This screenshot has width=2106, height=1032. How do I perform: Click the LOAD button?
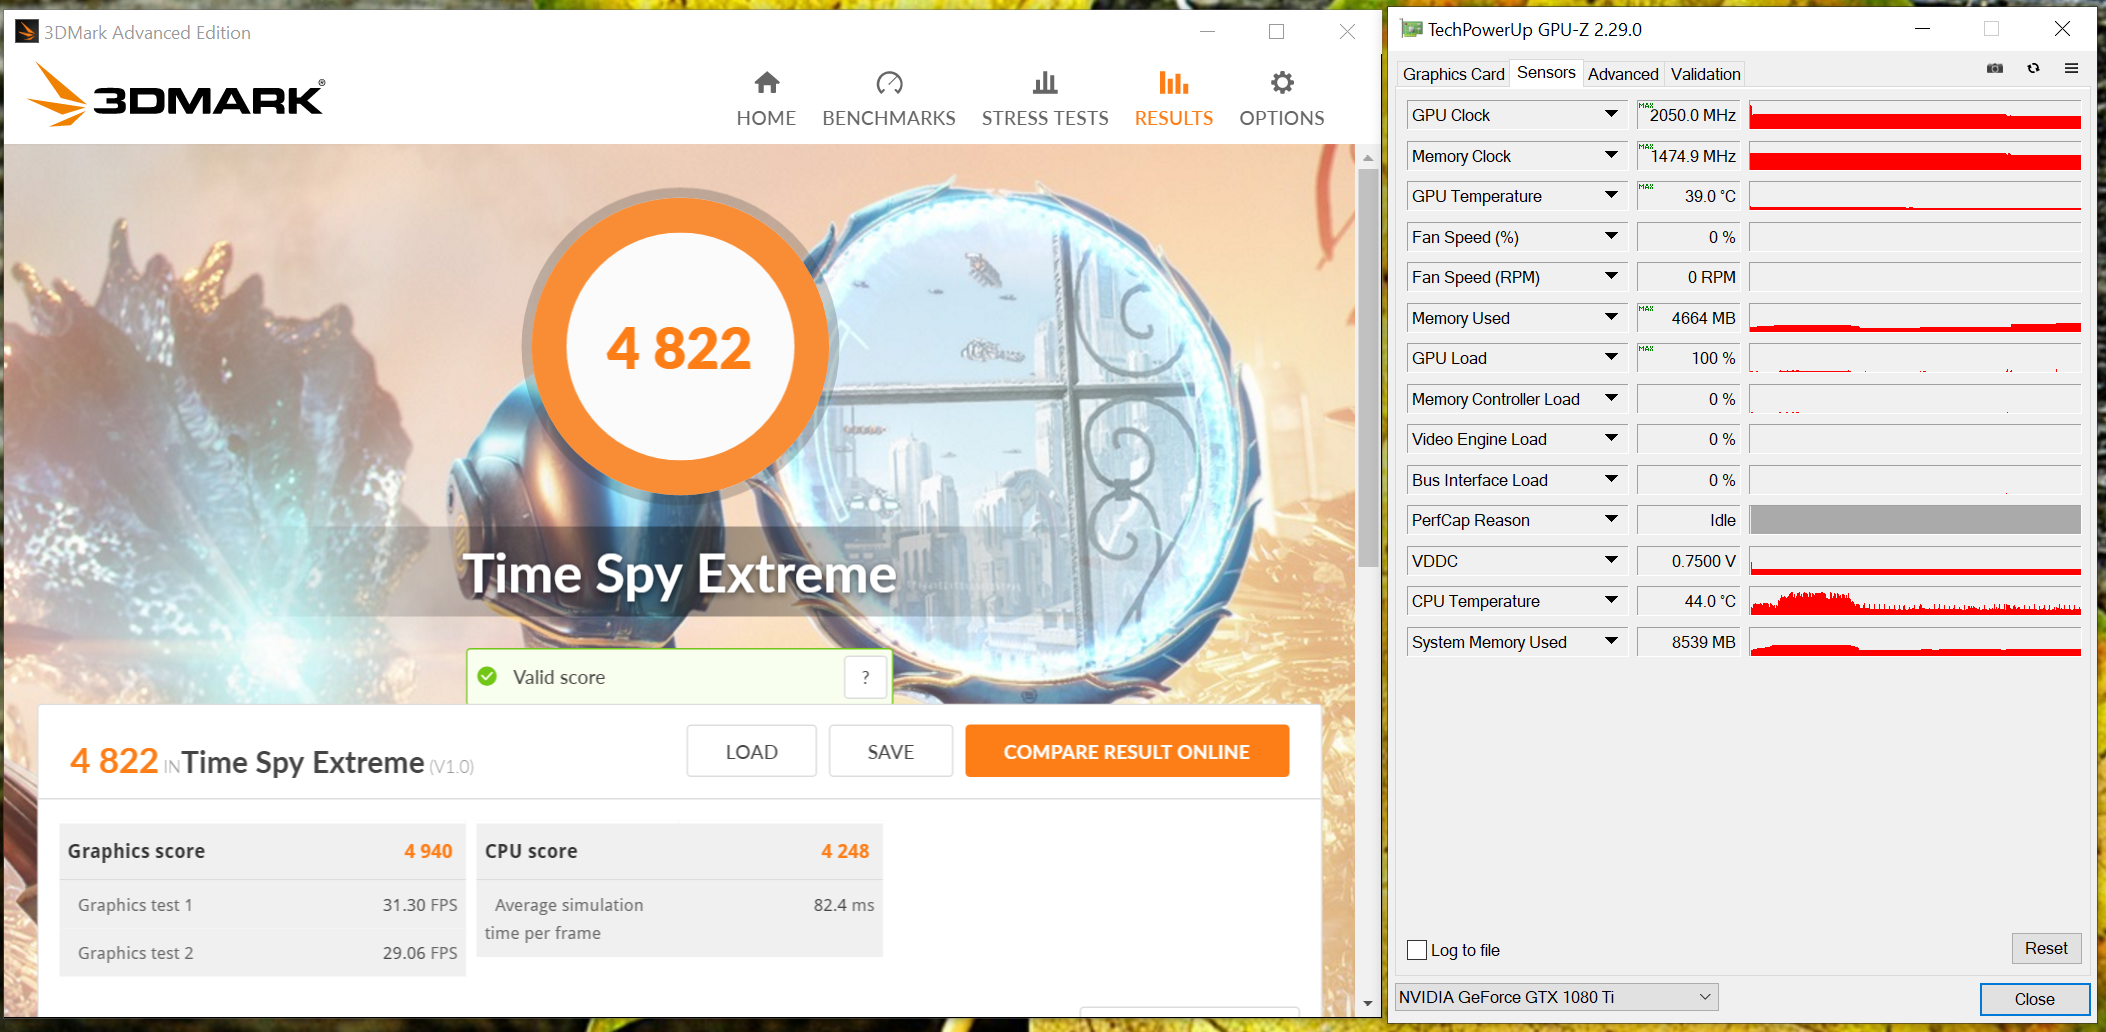(x=752, y=751)
